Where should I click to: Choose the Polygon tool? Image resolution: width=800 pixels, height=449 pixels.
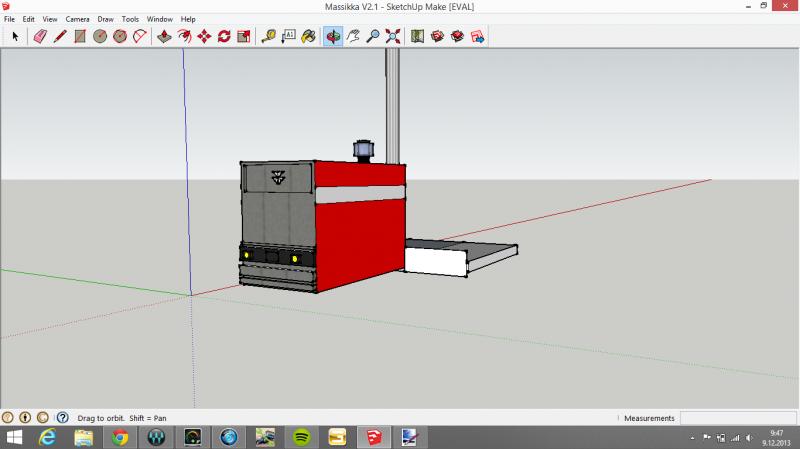[120, 36]
